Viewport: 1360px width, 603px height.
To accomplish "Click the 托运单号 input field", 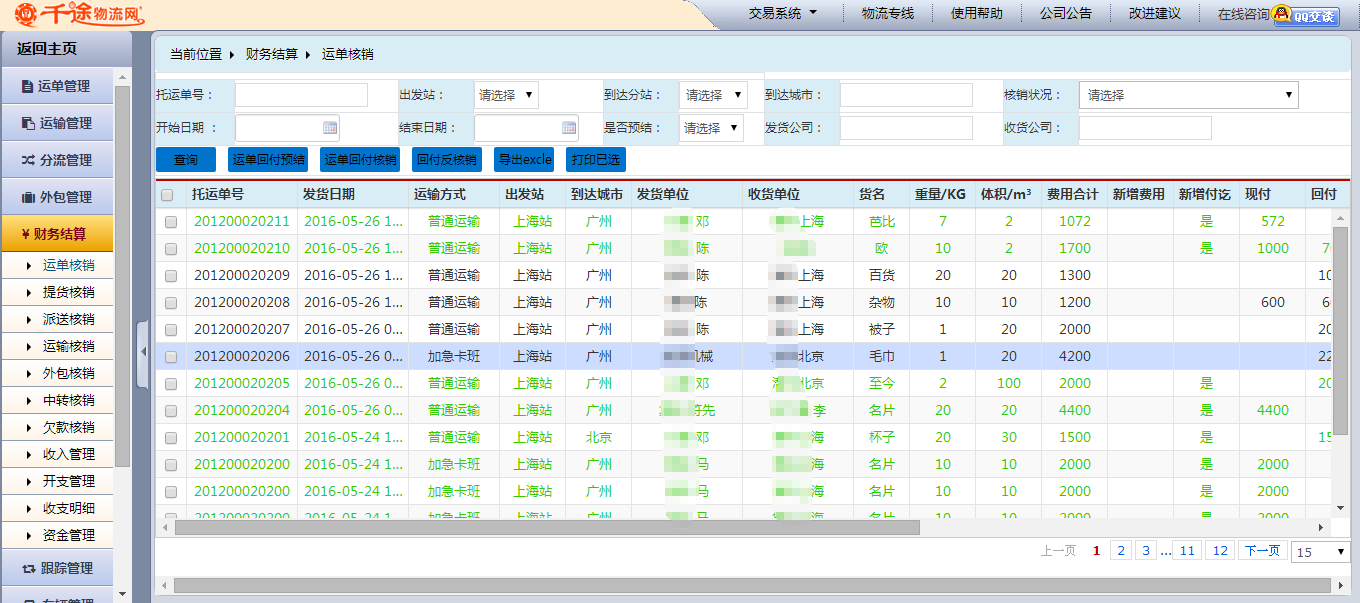I will point(301,95).
